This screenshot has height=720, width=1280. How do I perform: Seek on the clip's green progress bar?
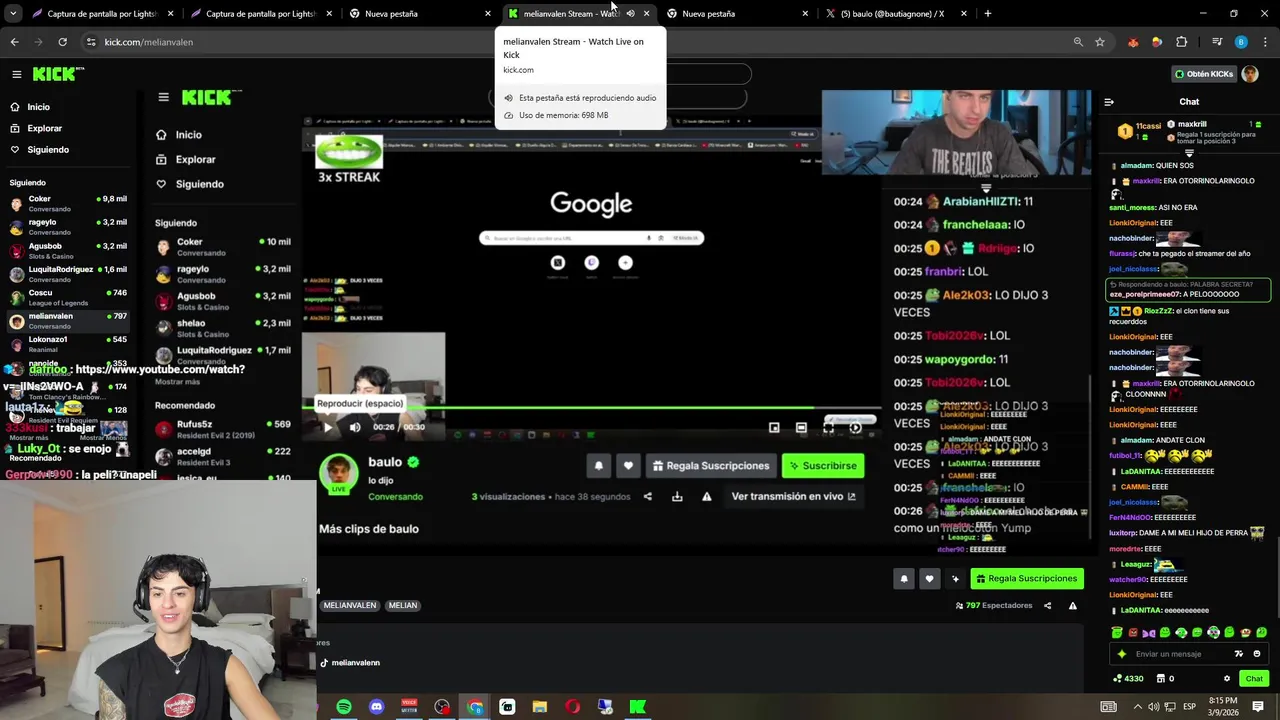pyautogui.click(x=590, y=408)
